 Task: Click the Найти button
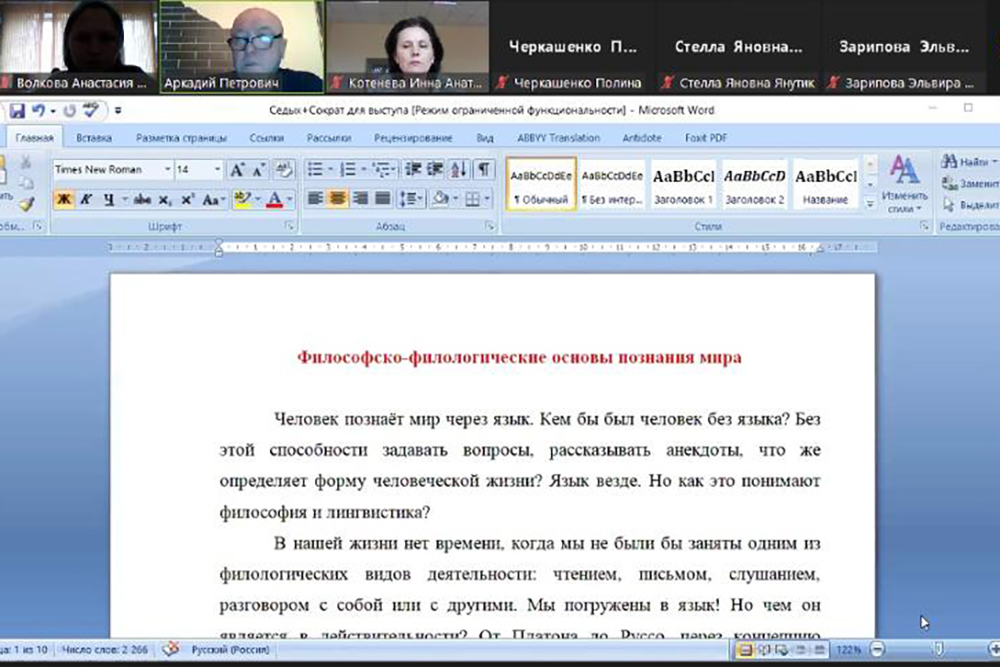tap(966, 161)
